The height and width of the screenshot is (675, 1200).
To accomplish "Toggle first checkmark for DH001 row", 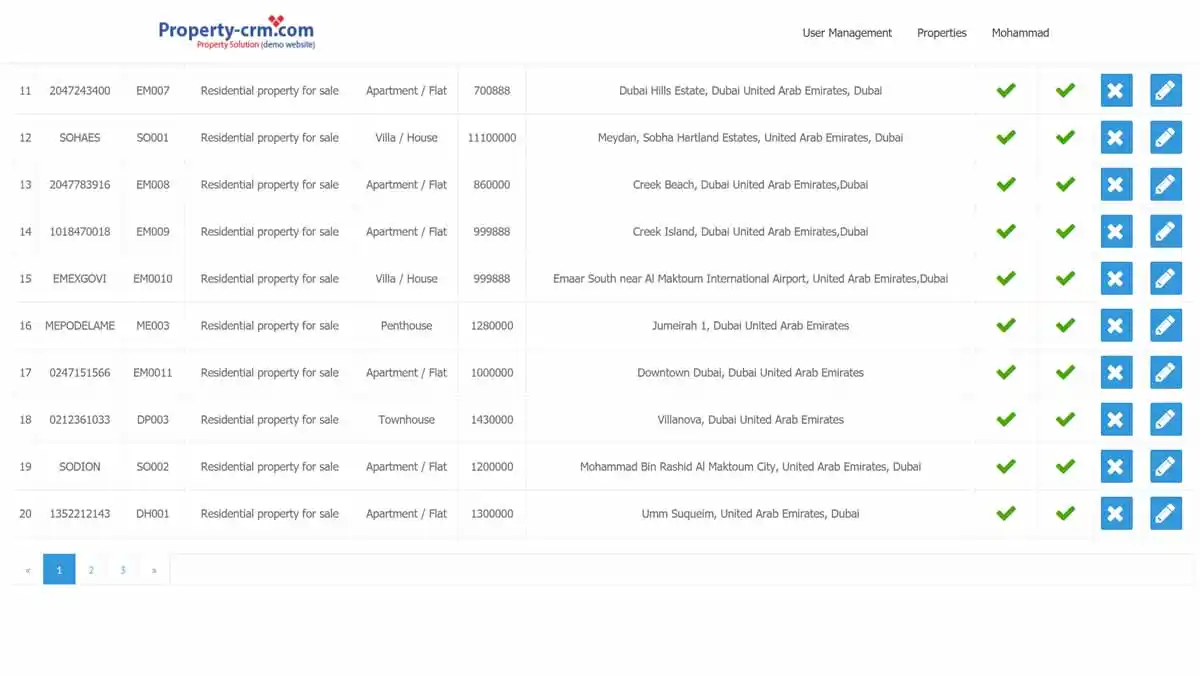I will click(1006, 514).
